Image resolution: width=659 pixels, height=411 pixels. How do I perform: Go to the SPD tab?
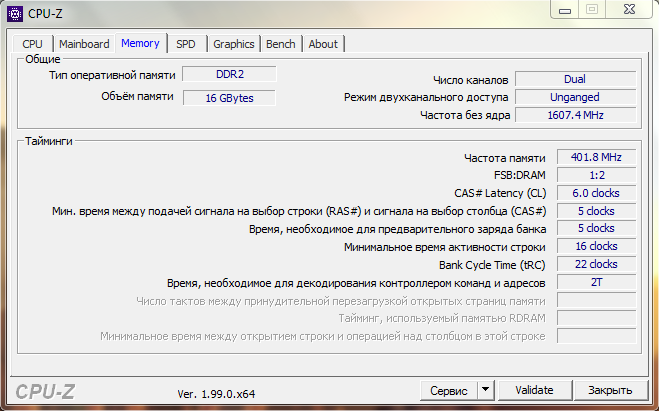[x=186, y=44]
